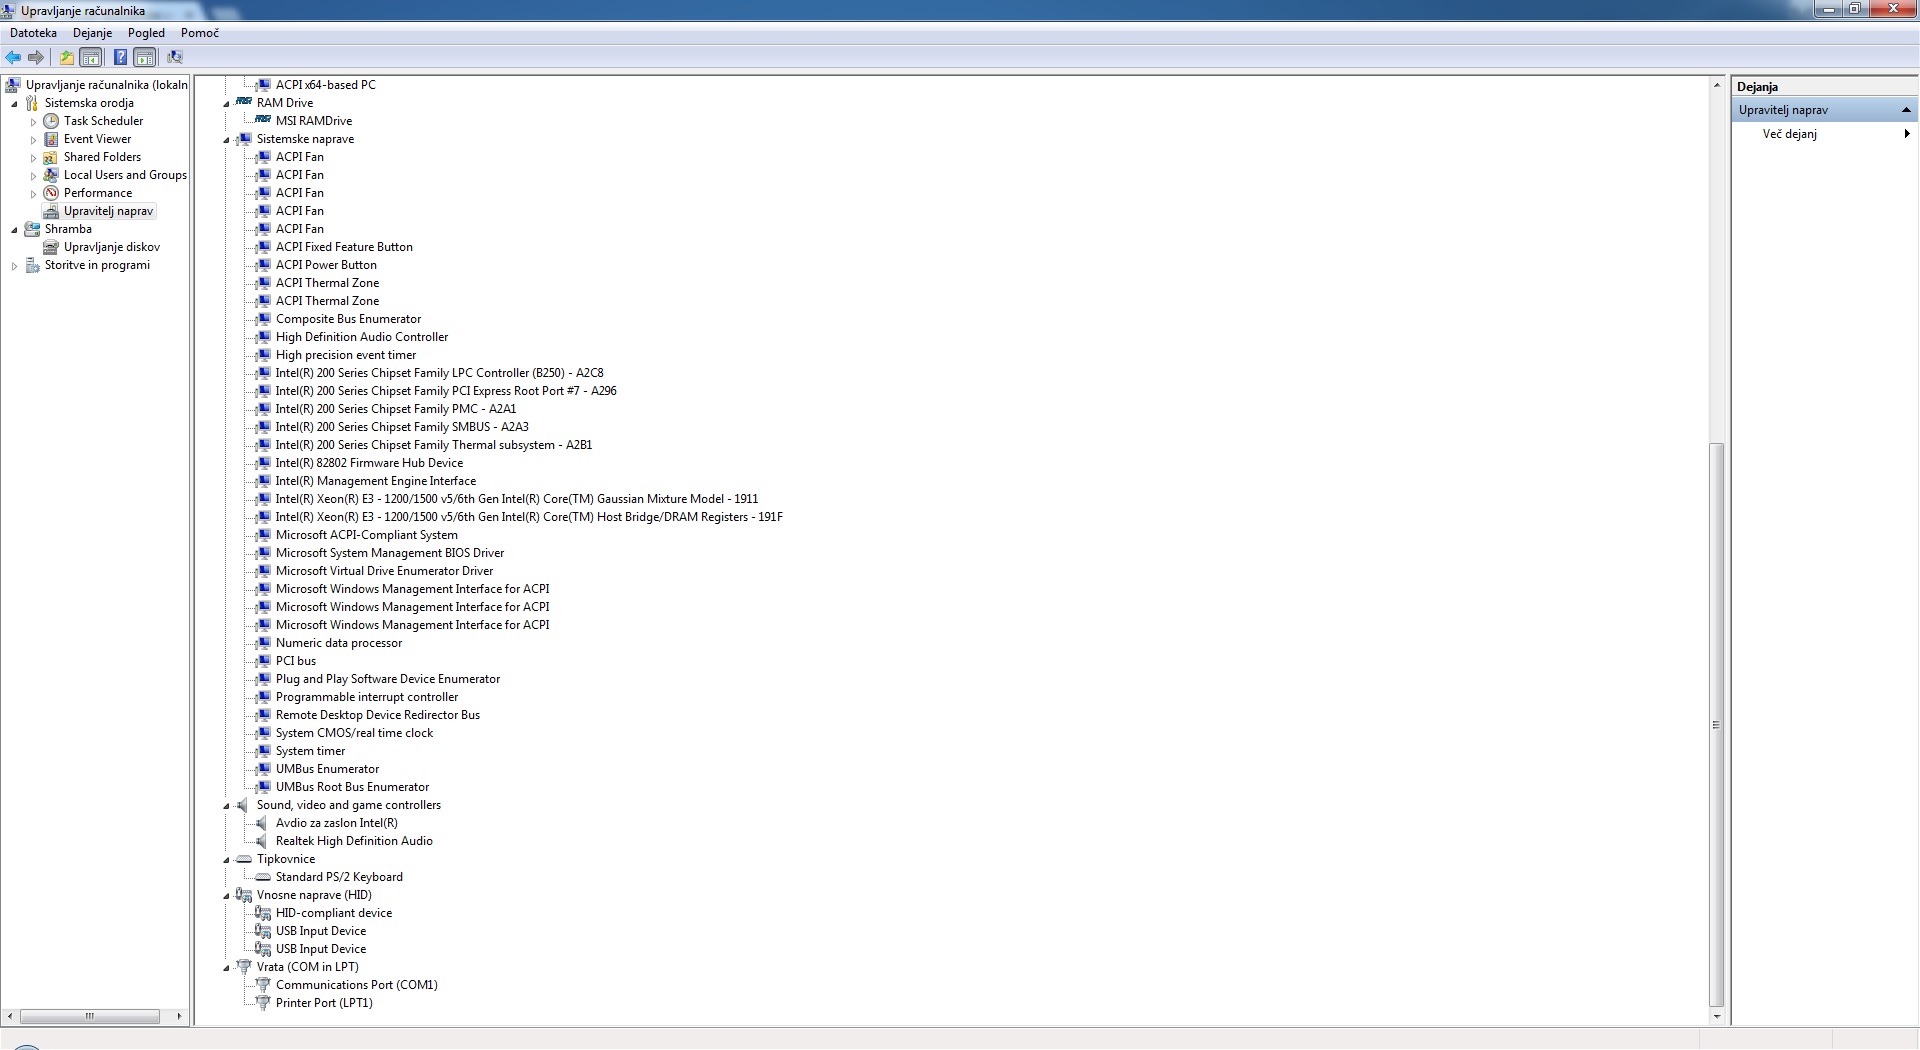Collapse the Tipkovnice category
Viewport: 1920px width, 1050px height.
226,860
